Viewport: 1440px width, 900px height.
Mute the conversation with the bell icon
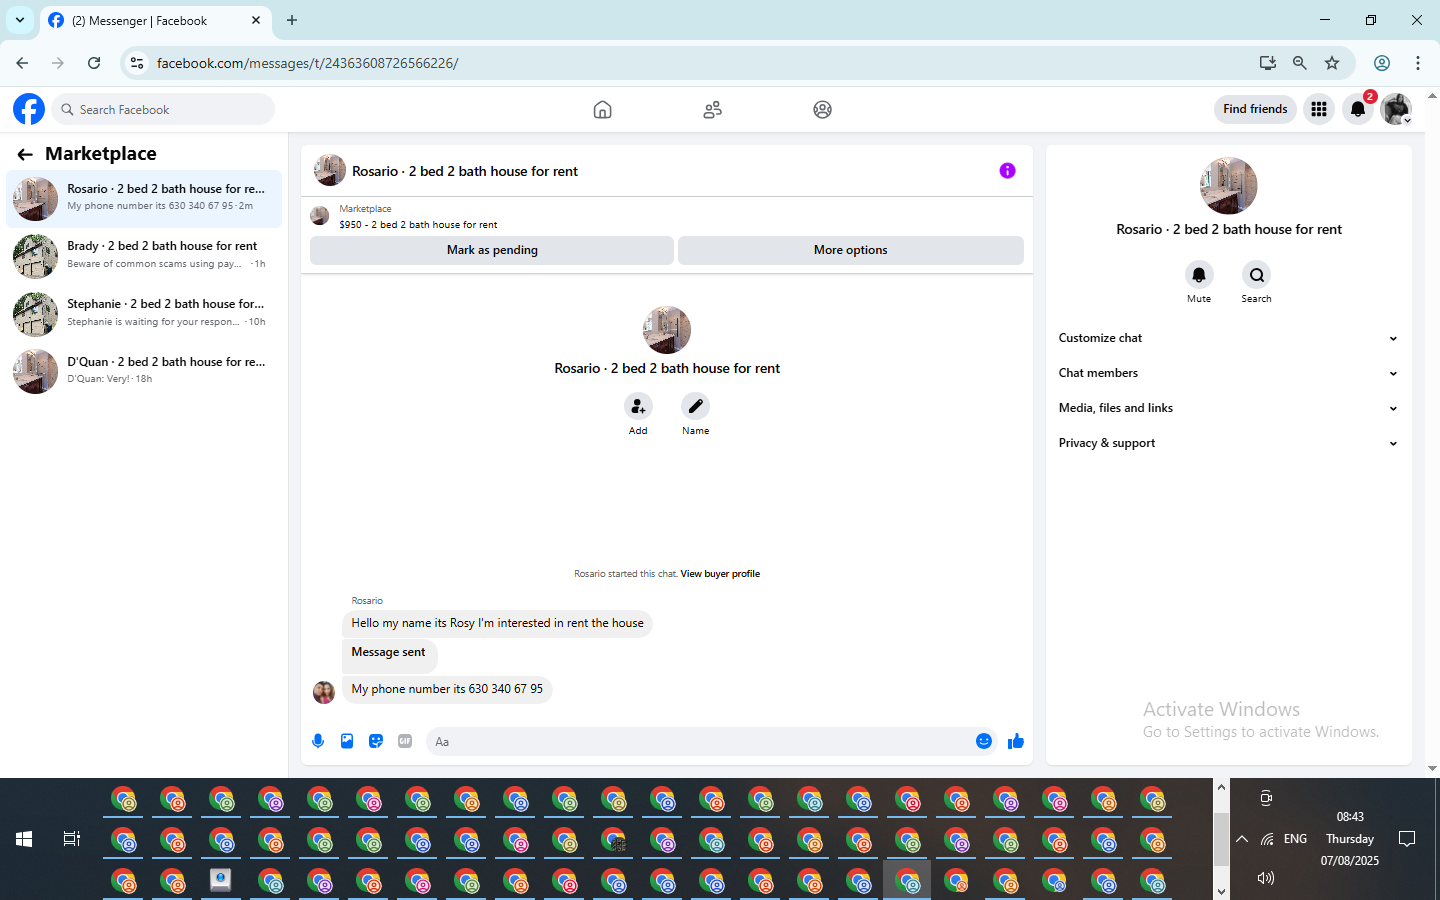1199,275
